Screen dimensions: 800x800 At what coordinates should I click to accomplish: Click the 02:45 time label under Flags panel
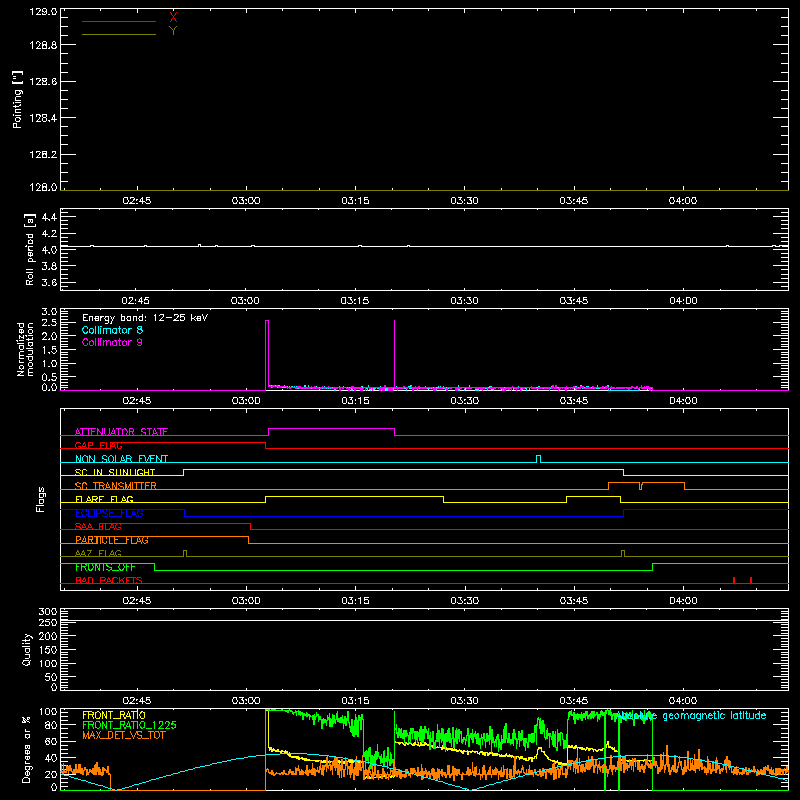[137, 601]
